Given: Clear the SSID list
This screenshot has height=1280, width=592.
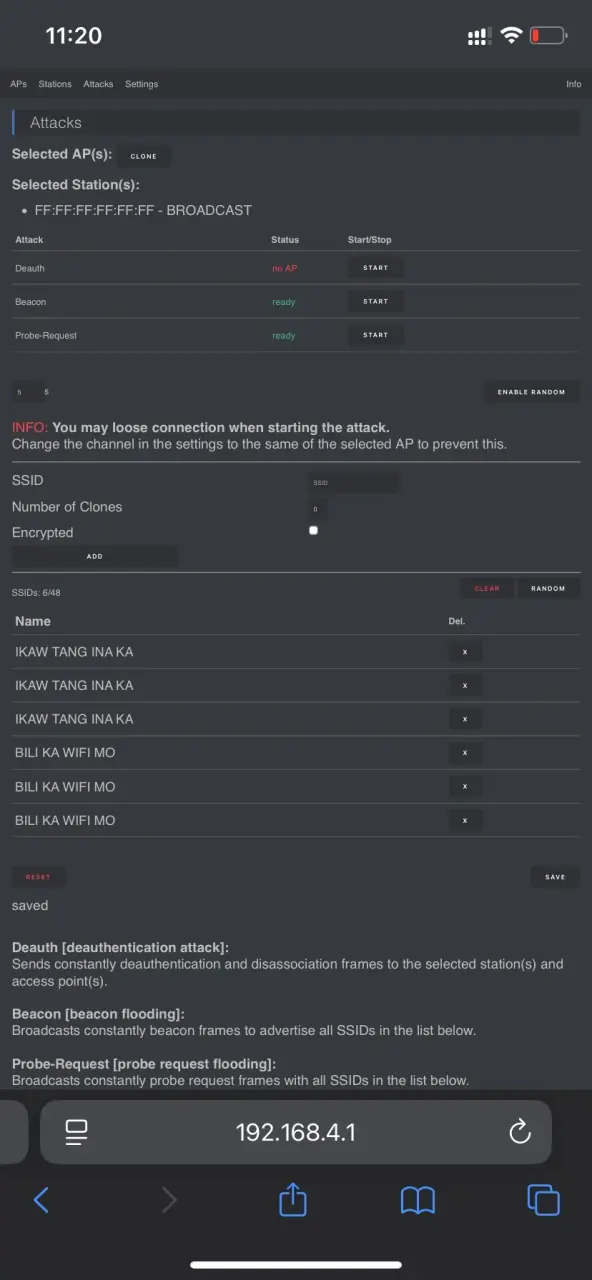Looking at the screenshot, I should click(x=487, y=588).
